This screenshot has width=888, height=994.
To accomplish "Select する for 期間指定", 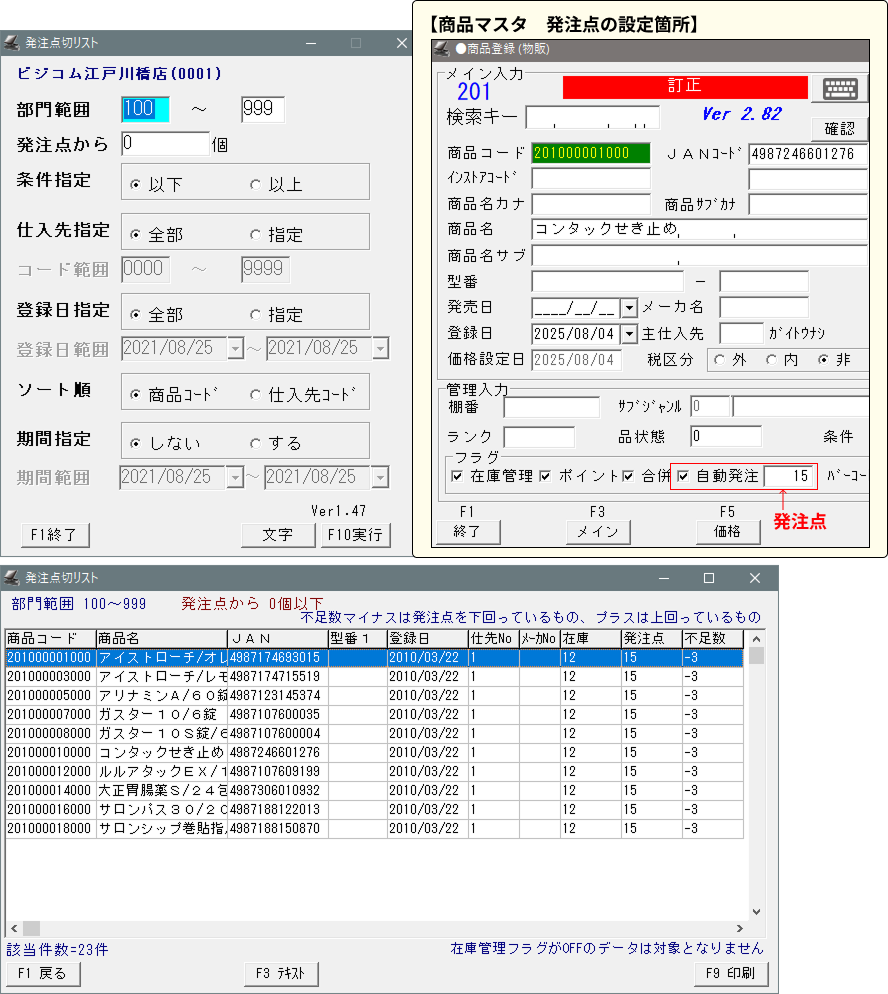I will (x=255, y=443).
